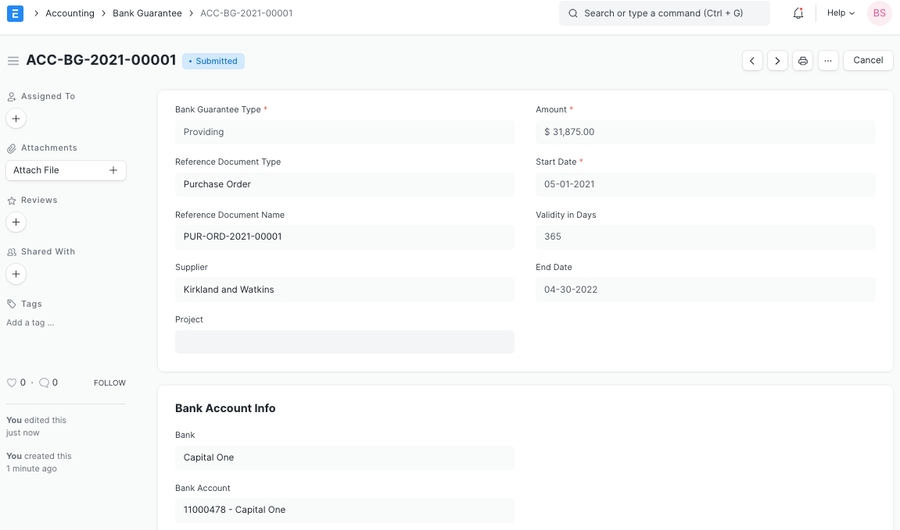Go to previous document arrow
900x530 pixels.
click(752, 61)
